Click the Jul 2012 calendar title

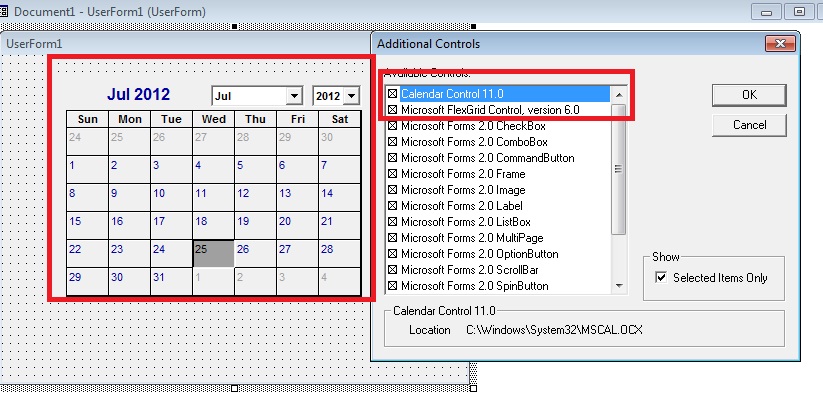click(139, 94)
